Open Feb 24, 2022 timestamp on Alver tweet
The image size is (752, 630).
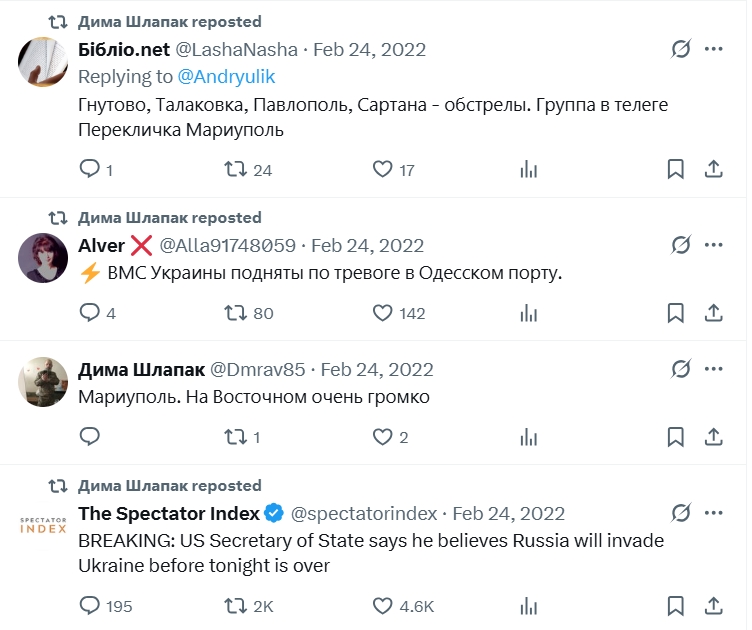pyautogui.click(x=368, y=245)
